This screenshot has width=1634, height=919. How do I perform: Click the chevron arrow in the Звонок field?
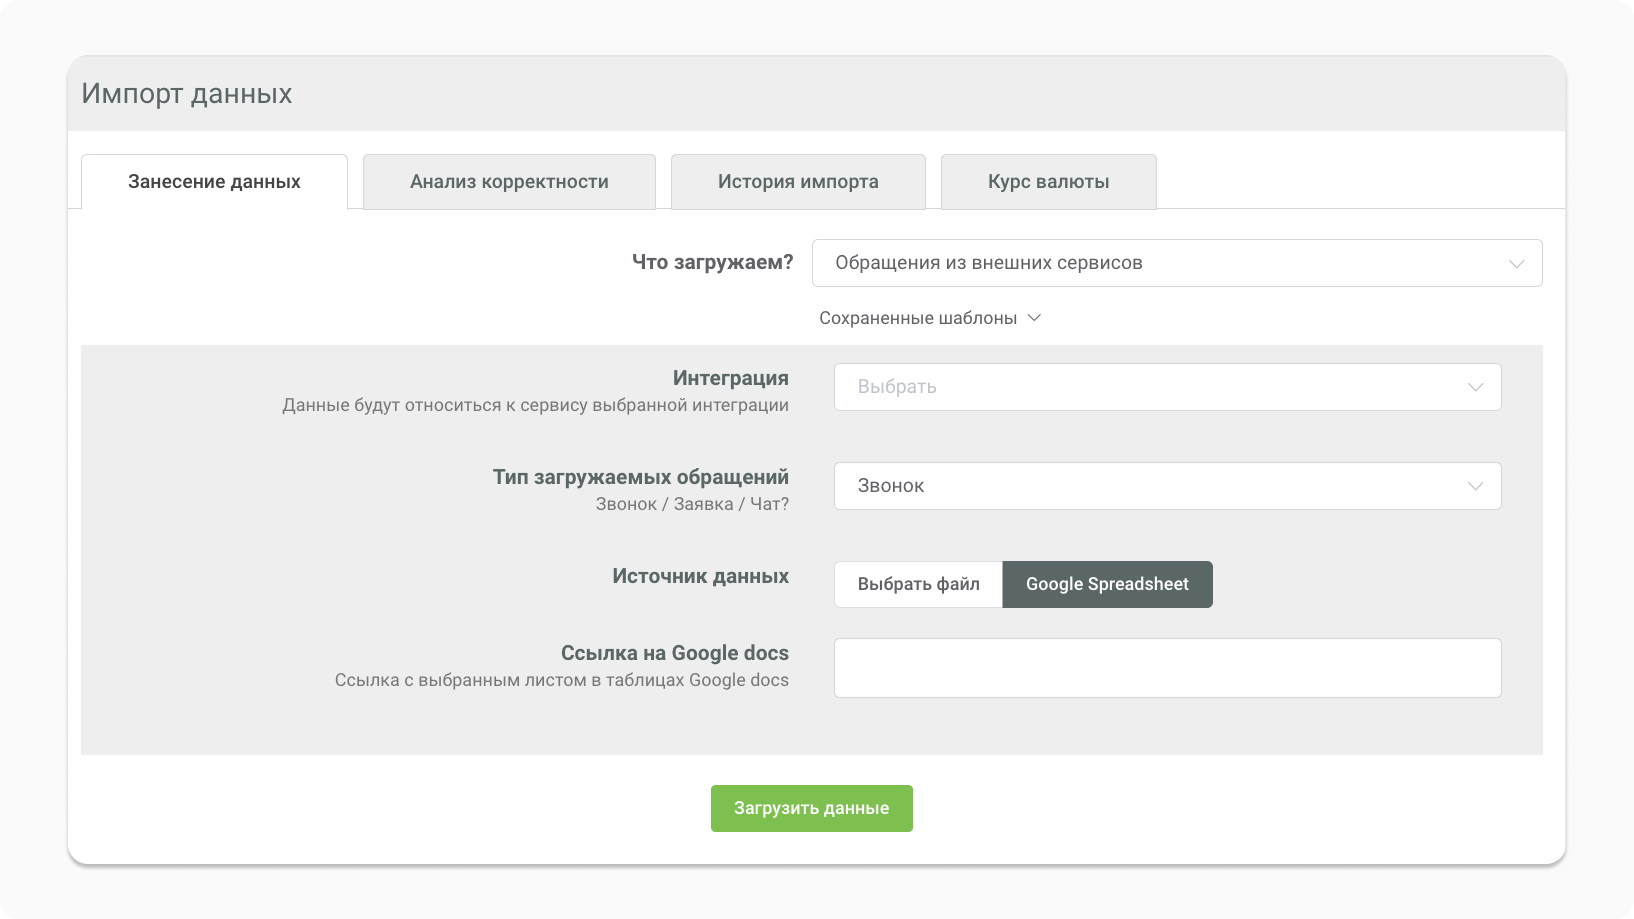(1475, 486)
